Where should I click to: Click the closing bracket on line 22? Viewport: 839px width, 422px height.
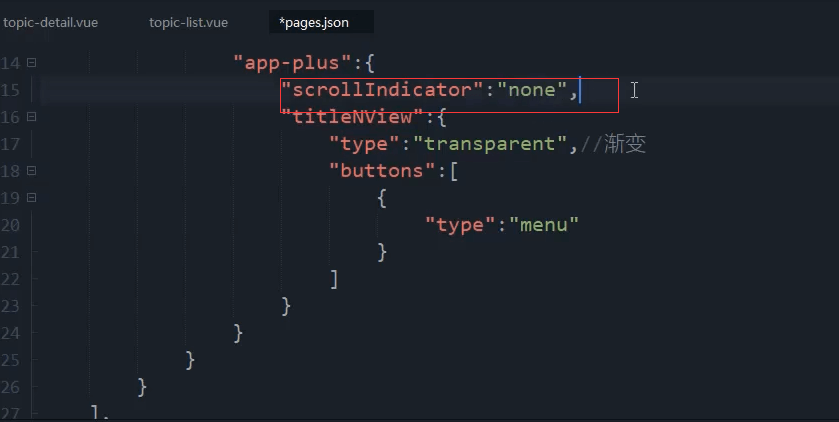coord(334,279)
